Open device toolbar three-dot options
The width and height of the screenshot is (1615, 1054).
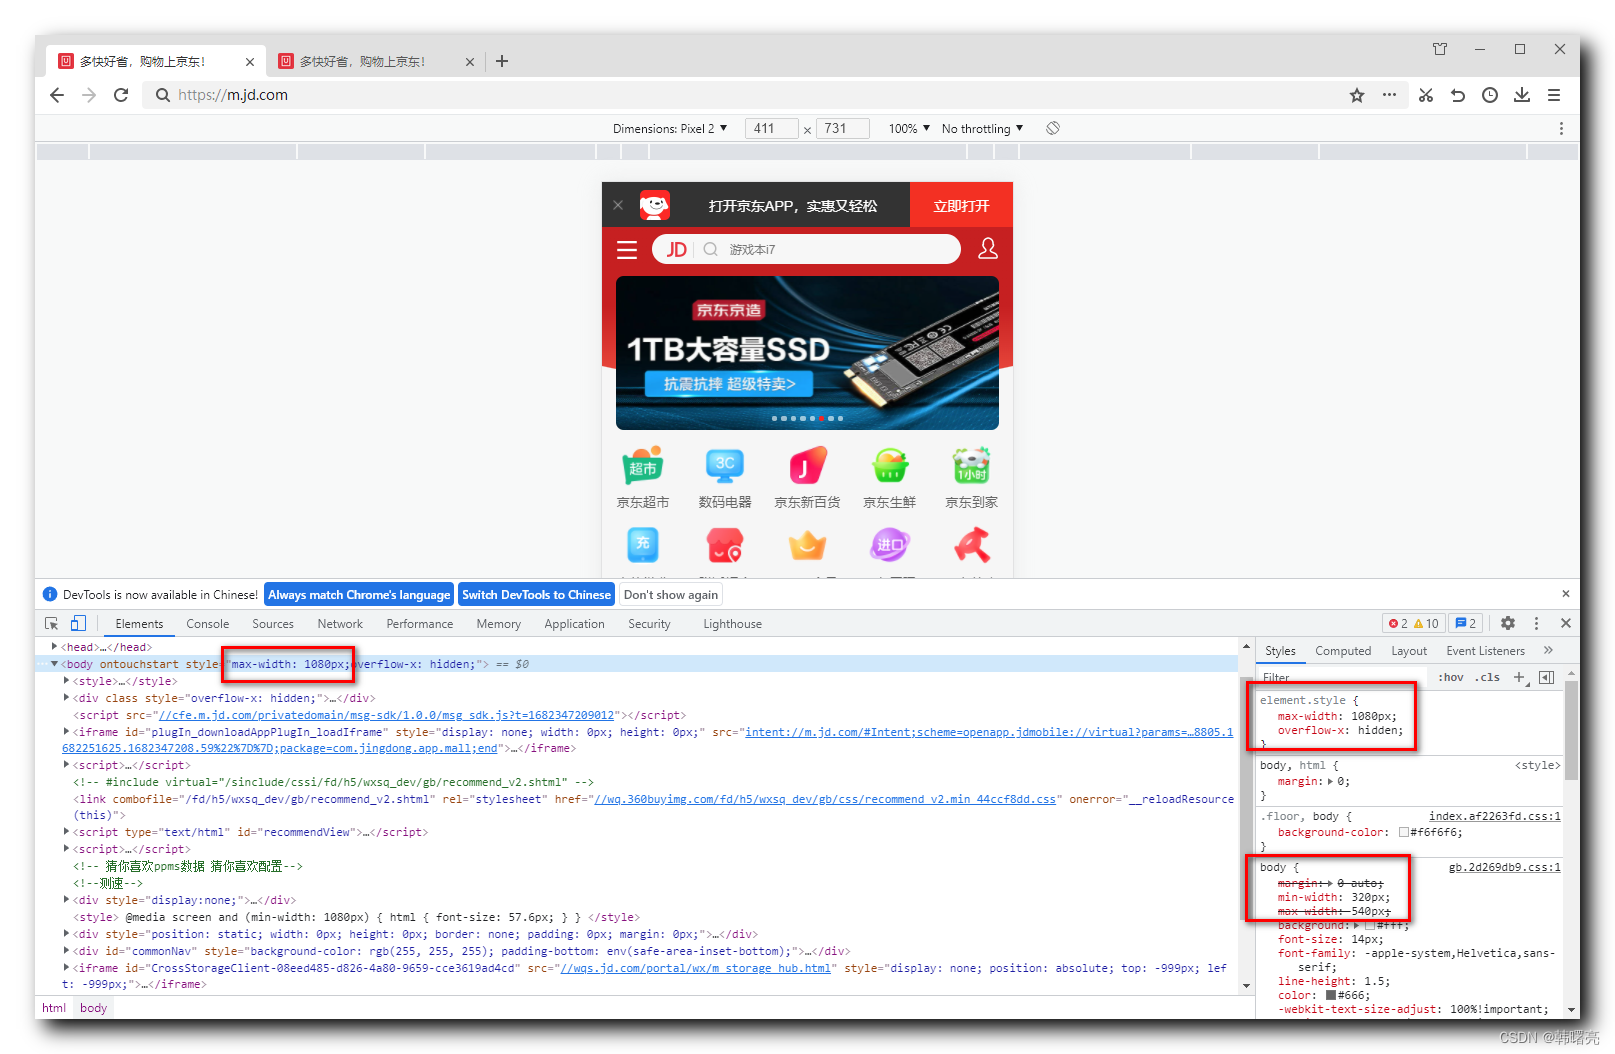click(x=1561, y=128)
